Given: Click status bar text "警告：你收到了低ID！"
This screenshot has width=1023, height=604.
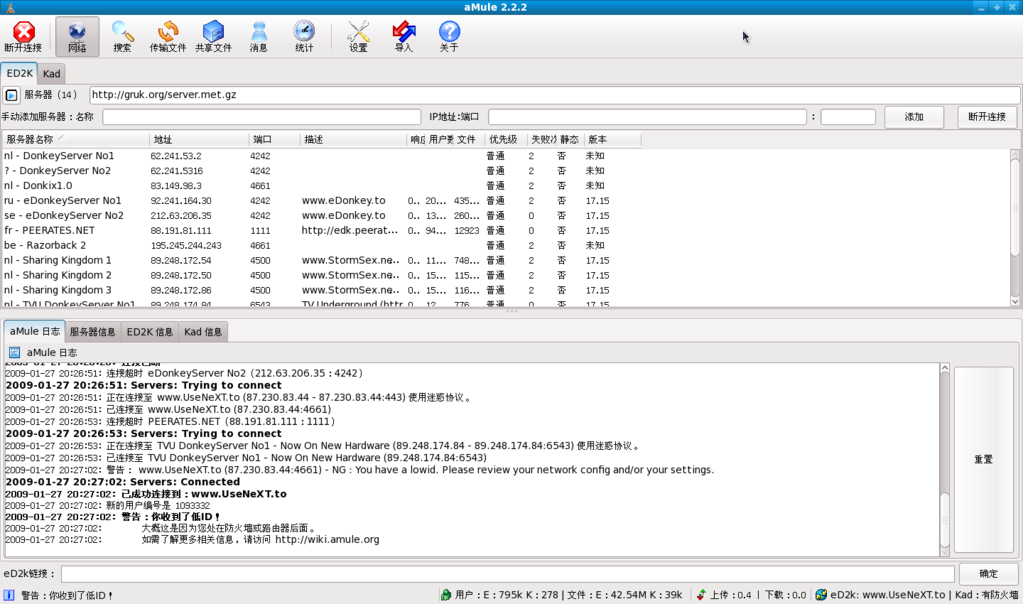Looking at the screenshot, I should point(67,596).
